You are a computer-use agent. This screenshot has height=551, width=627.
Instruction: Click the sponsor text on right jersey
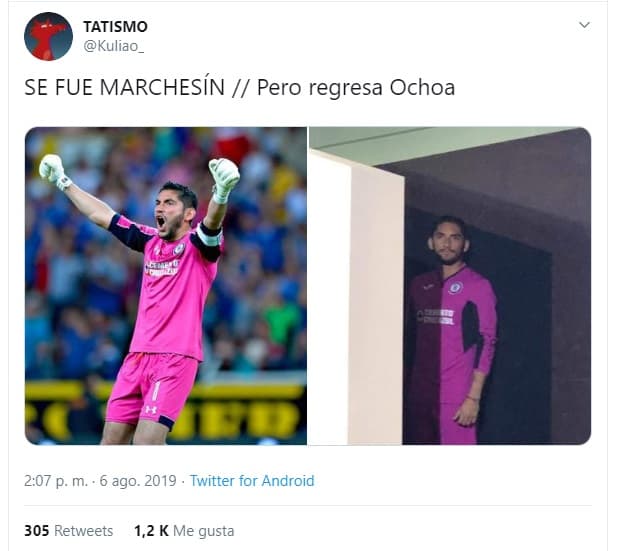(x=436, y=317)
